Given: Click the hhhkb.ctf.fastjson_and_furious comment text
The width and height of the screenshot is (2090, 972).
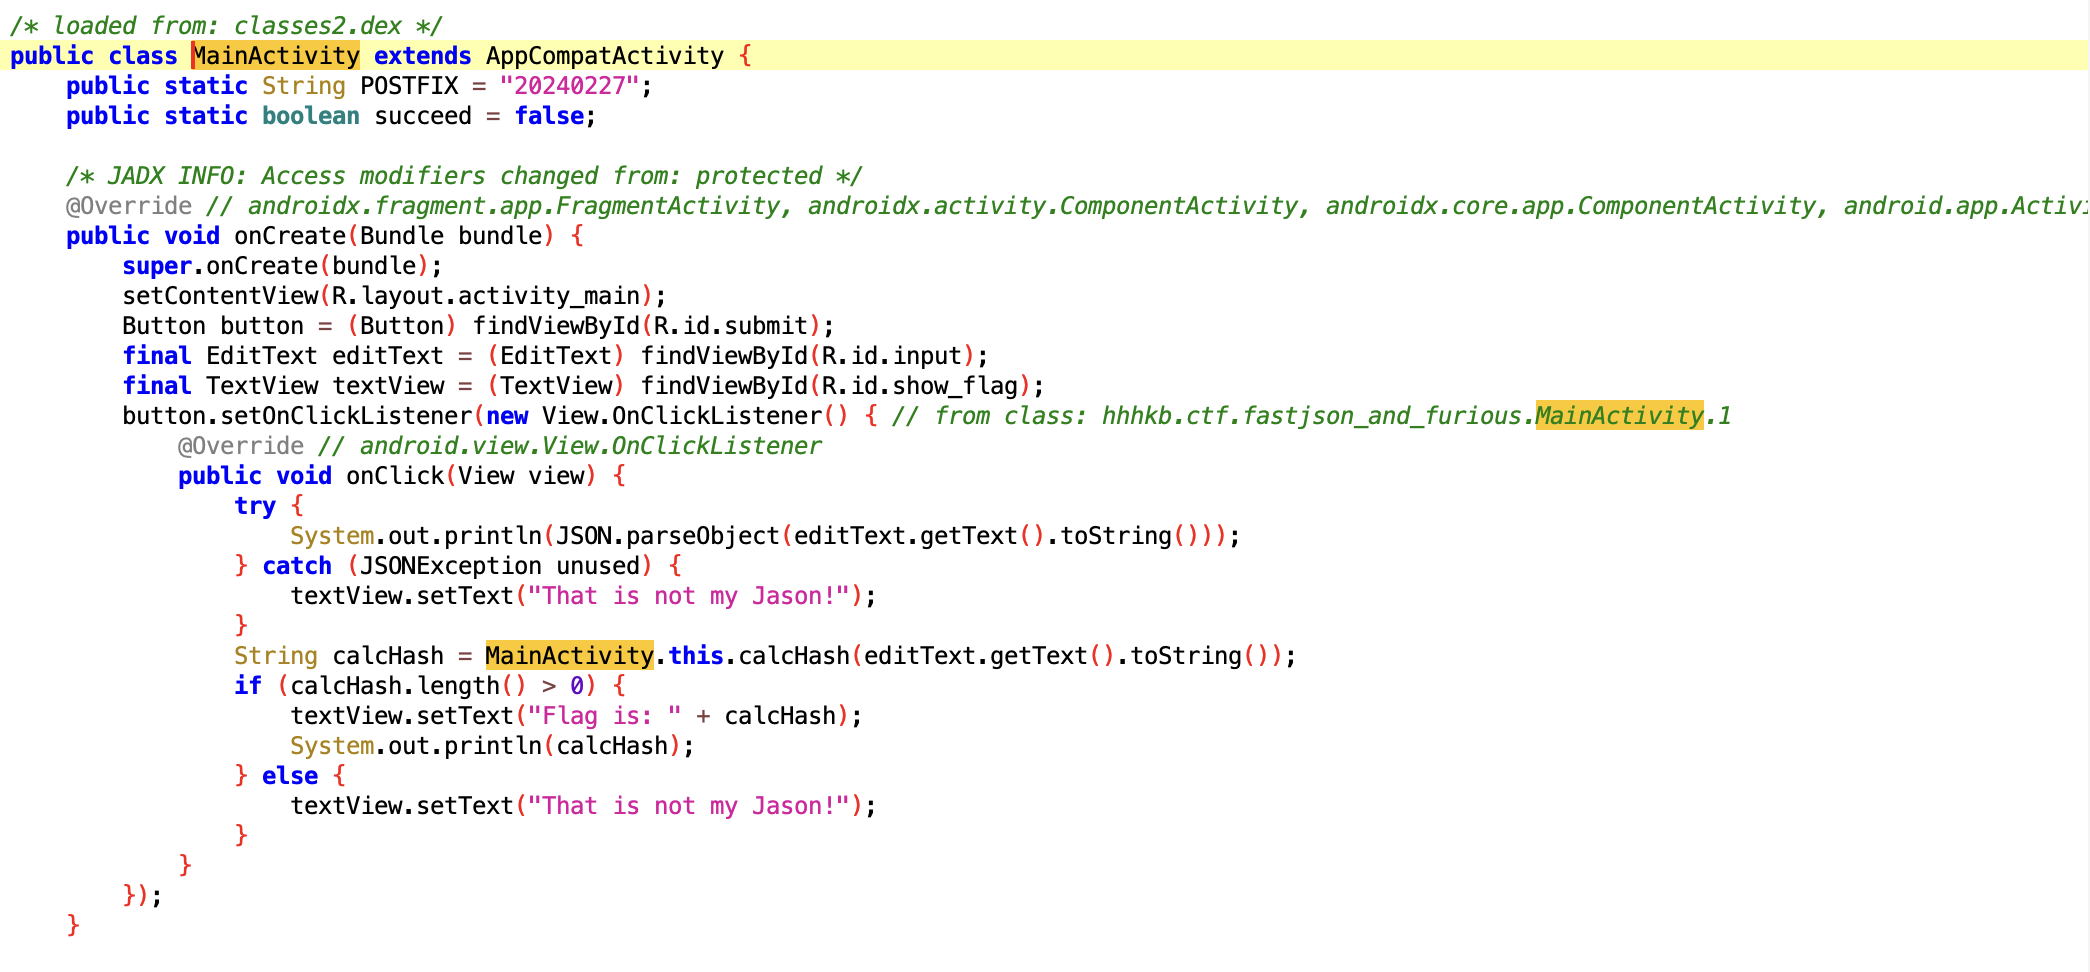Looking at the screenshot, I should point(1312,416).
